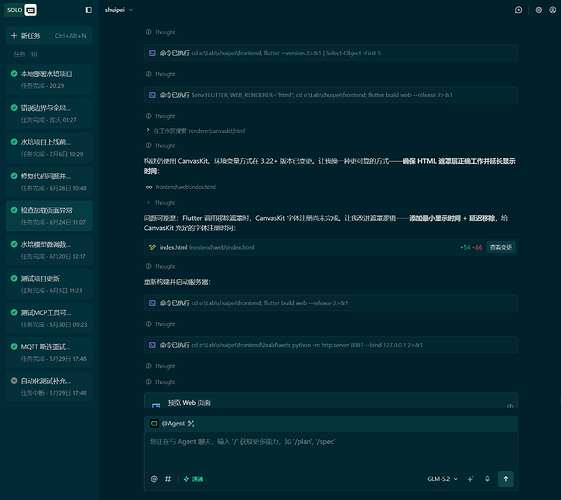Toggle the @Agent mode selector
Screen dimensions: 561x500
[172, 423]
